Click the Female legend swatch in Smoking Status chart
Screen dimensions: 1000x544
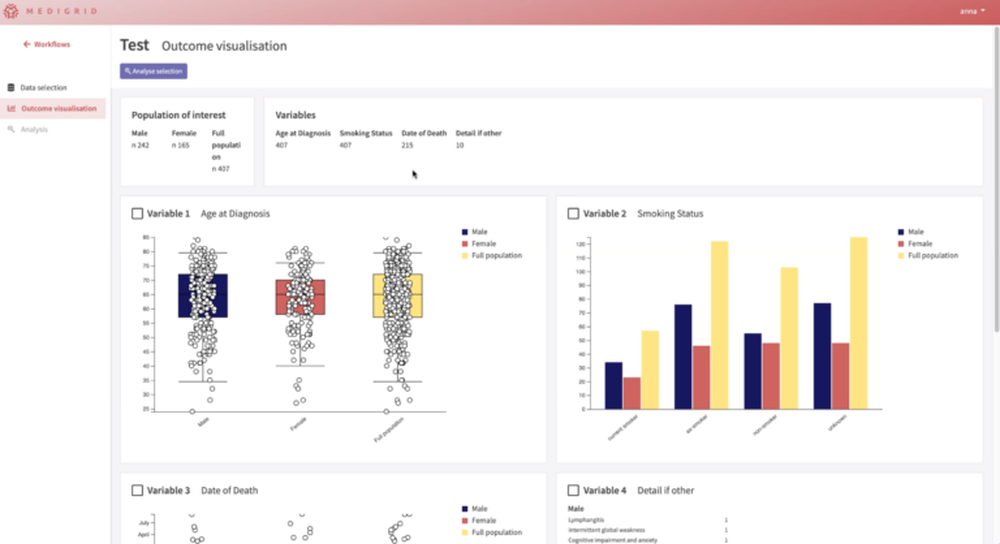[901, 244]
